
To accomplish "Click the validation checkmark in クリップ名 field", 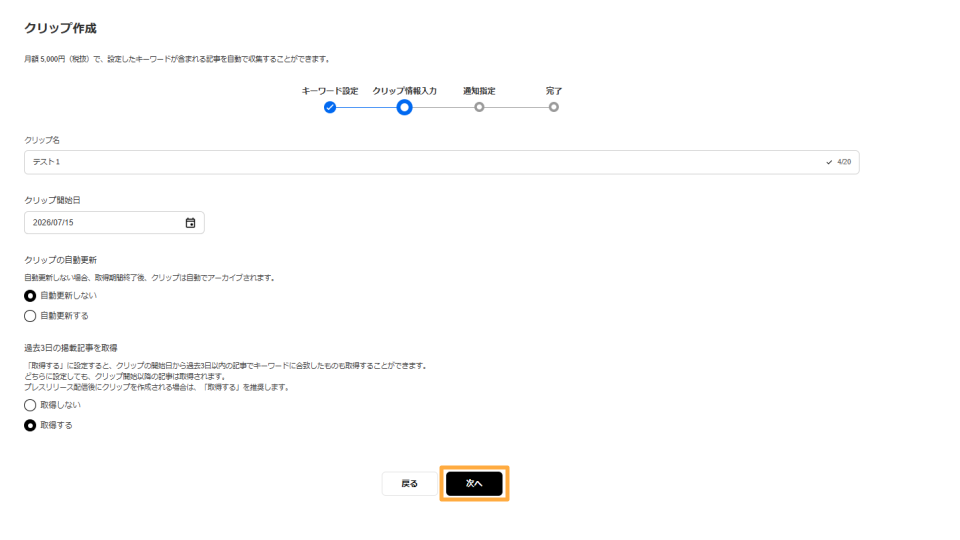I will coord(829,162).
